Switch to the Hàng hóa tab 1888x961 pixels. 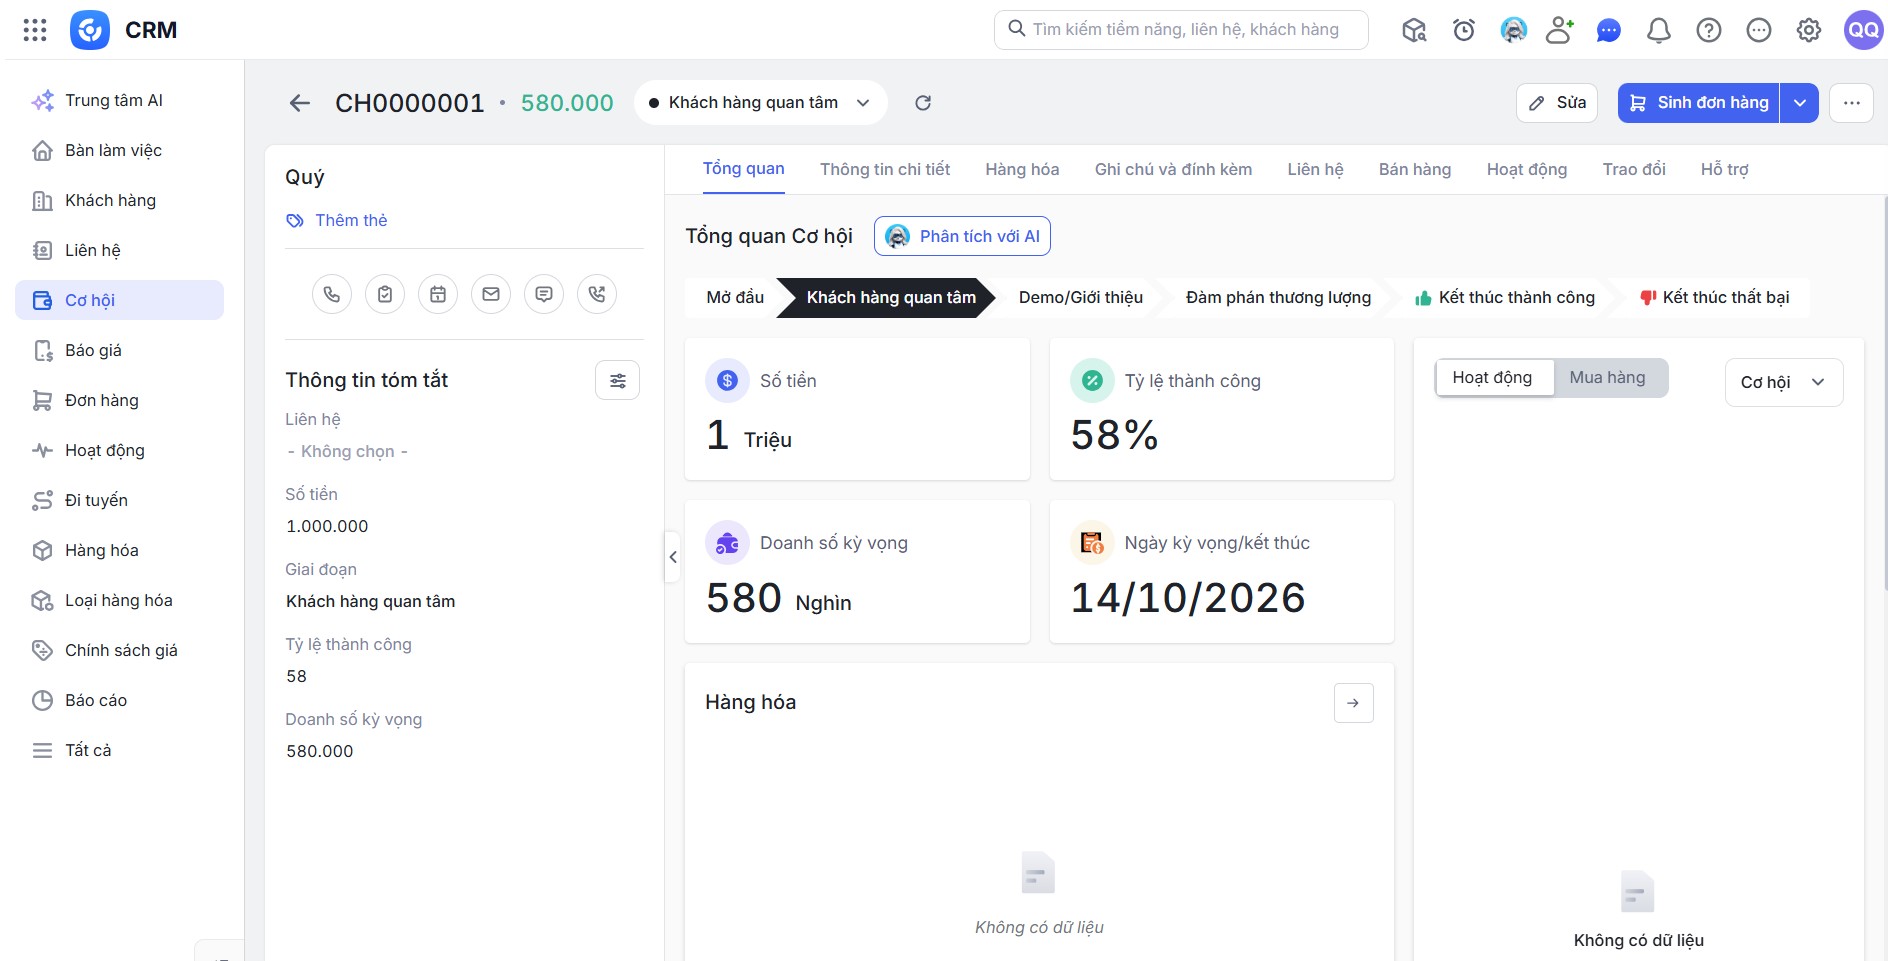tap(1022, 170)
